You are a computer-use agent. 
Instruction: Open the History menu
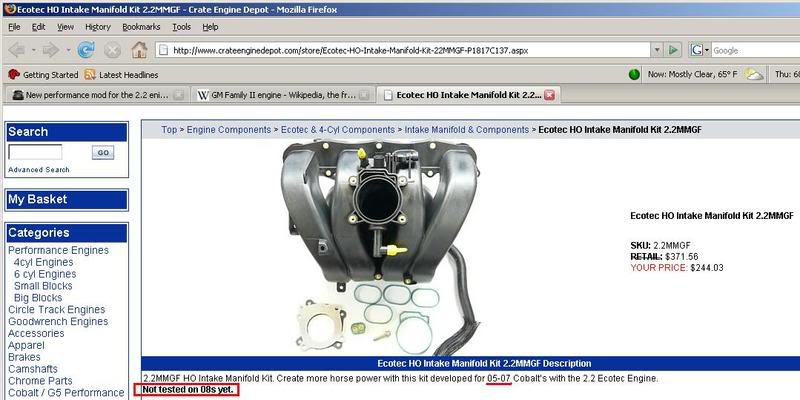(98, 27)
